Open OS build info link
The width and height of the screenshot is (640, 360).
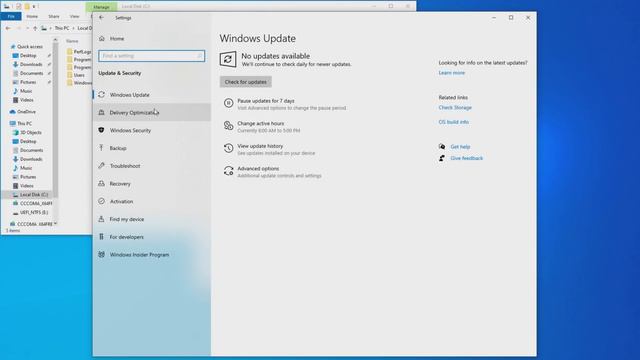(x=453, y=122)
